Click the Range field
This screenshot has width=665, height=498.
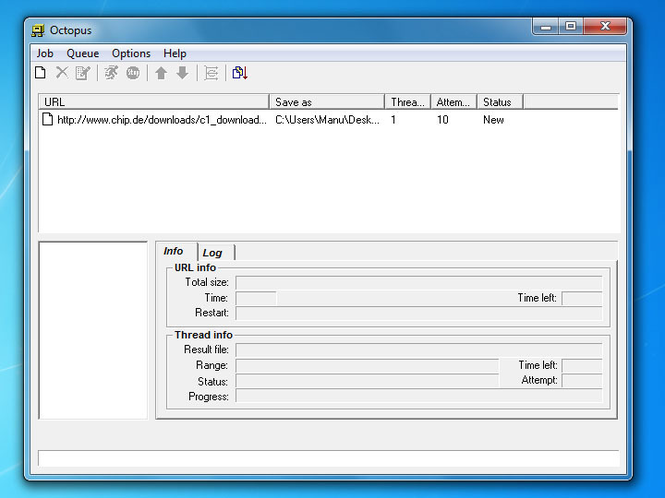(x=367, y=366)
